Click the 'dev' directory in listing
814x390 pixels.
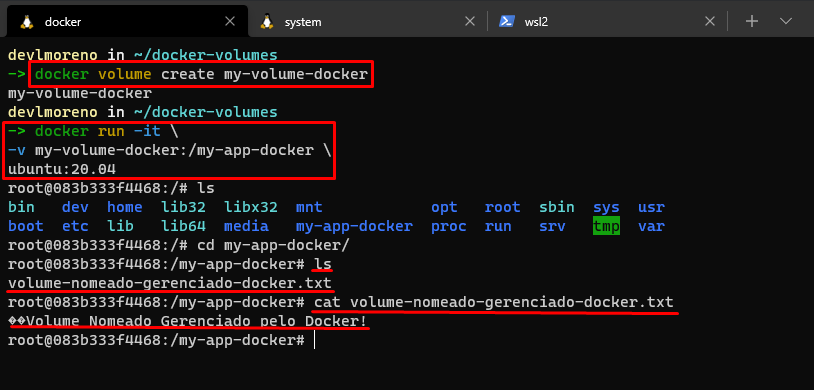(75, 207)
